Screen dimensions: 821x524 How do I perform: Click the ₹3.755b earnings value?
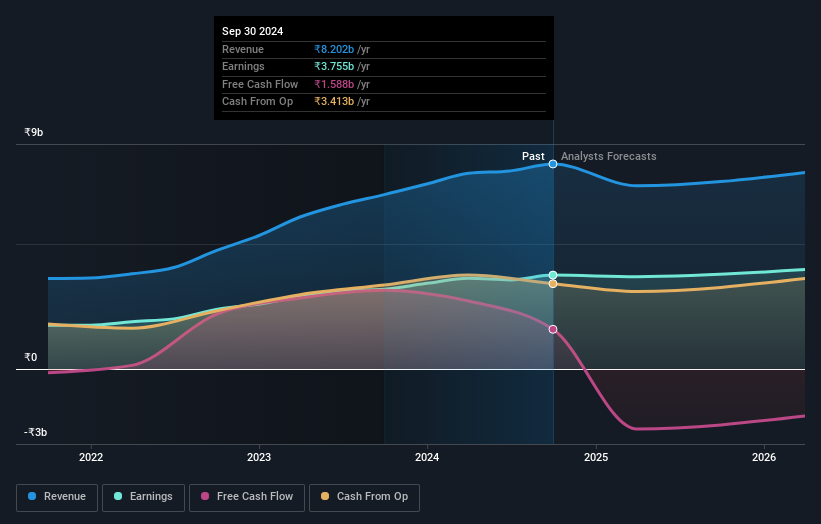334,66
